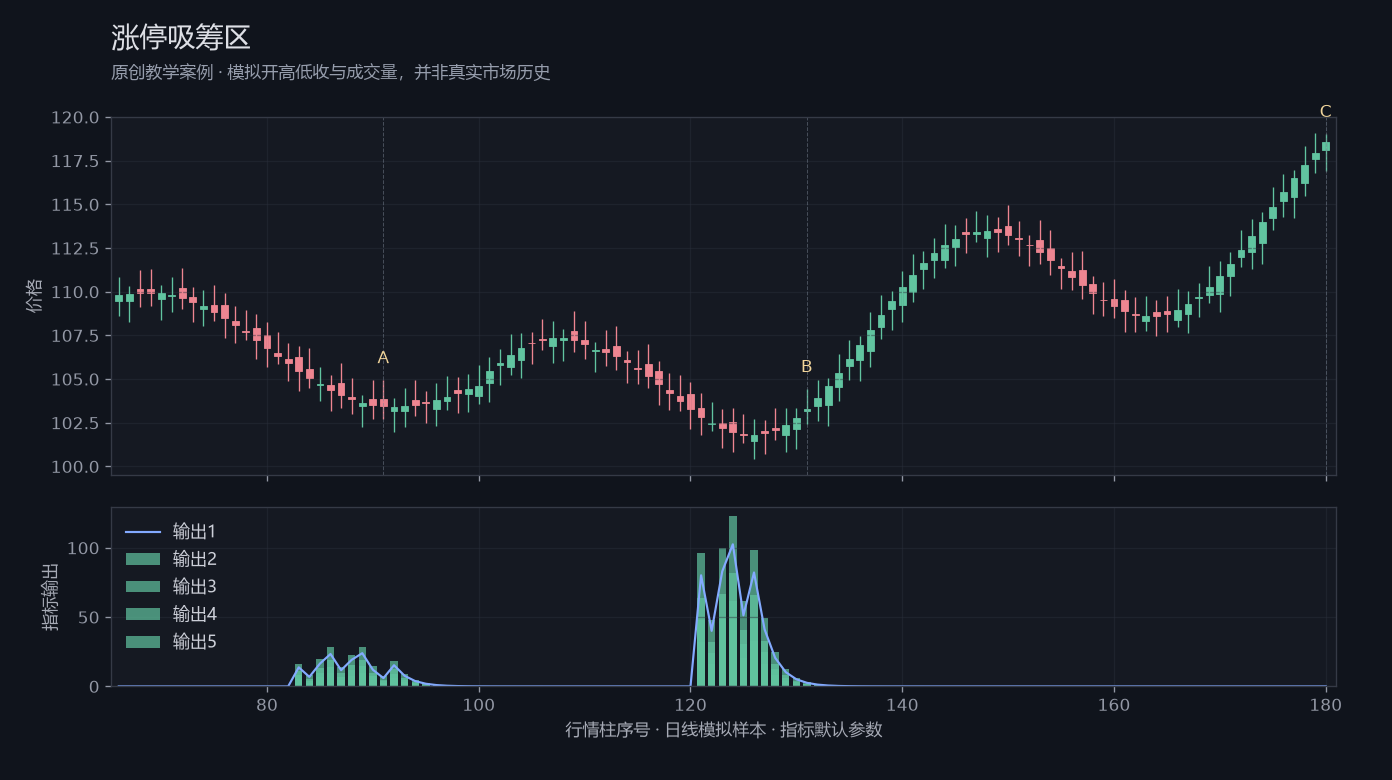Click the chart title 涨停吸筹区
Image resolution: width=1392 pixels, height=780 pixels.
181,38
